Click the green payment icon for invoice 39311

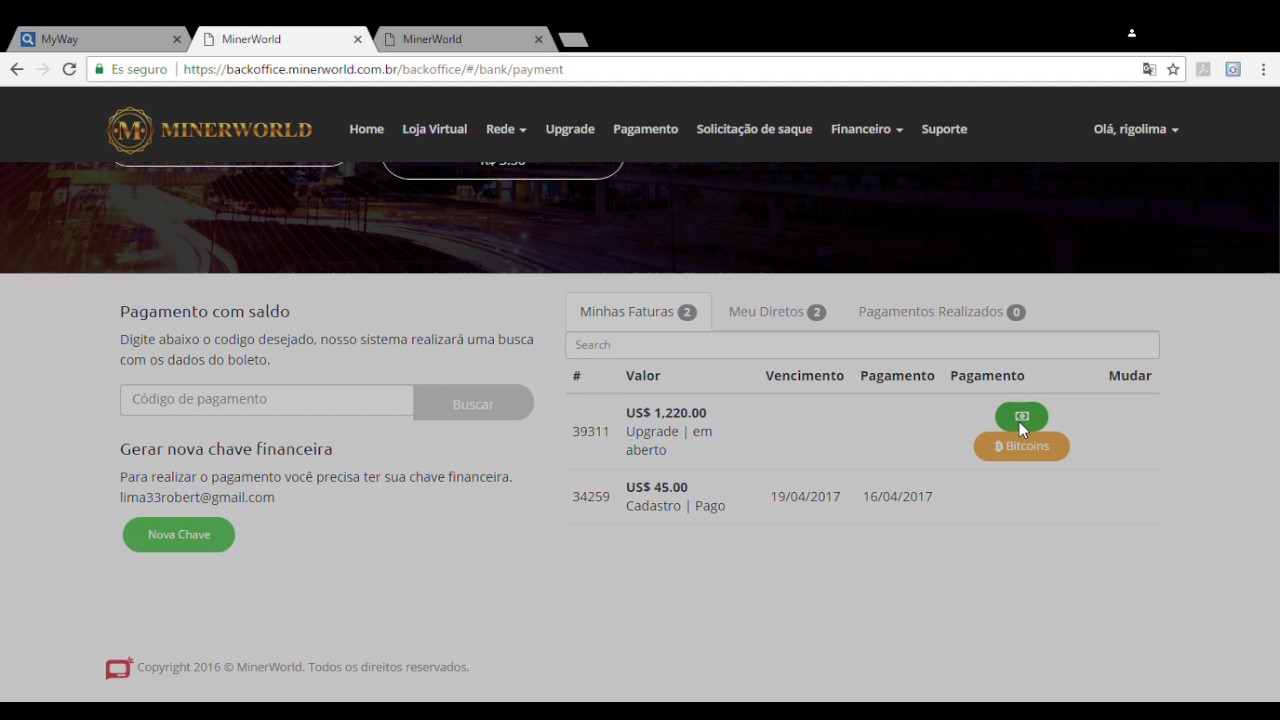(1021, 416)
